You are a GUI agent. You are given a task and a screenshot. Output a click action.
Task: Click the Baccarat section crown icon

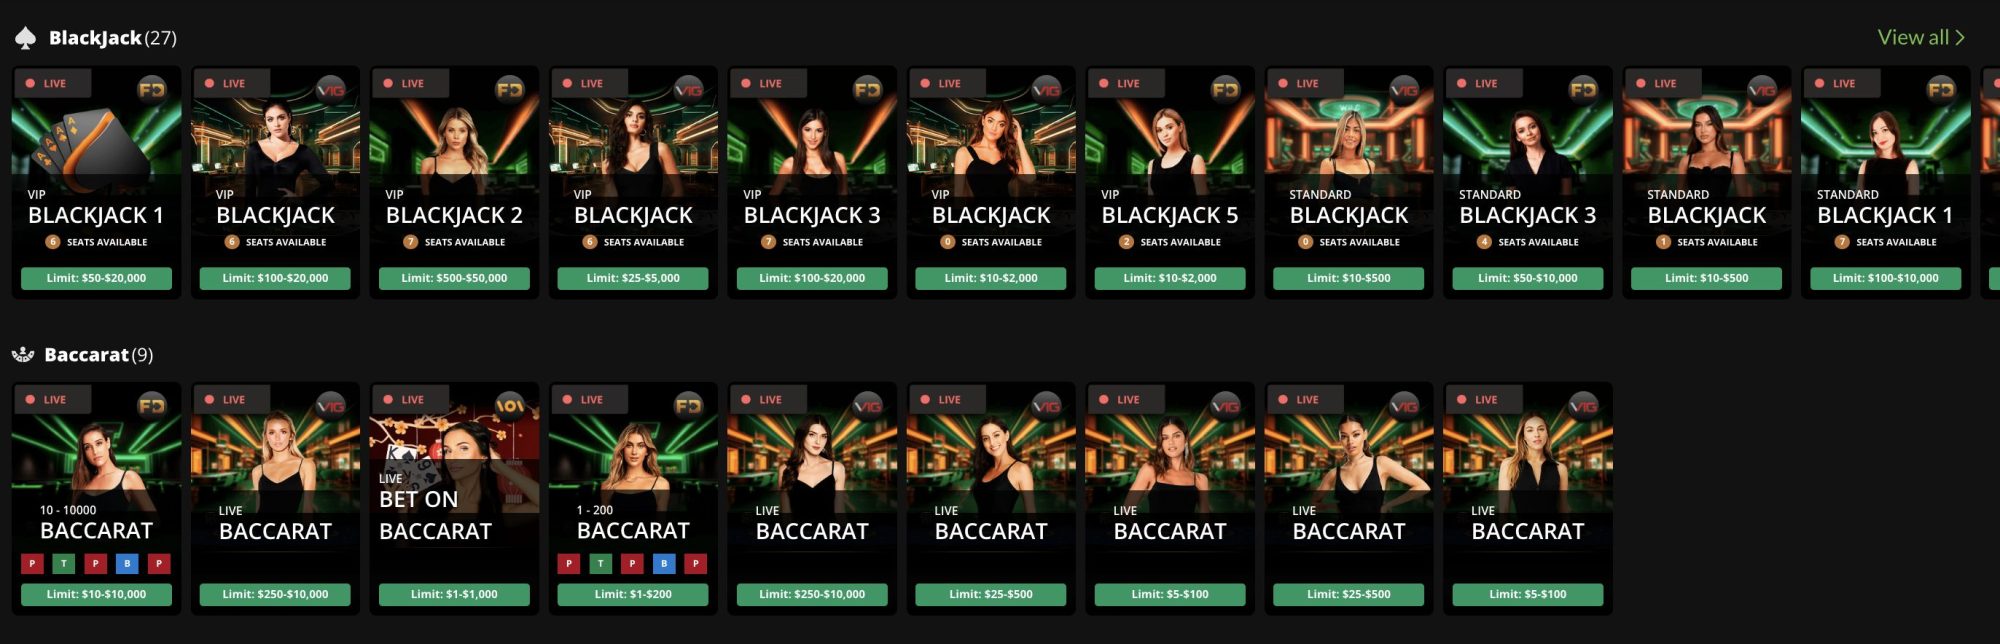click(x=23, y=355)
